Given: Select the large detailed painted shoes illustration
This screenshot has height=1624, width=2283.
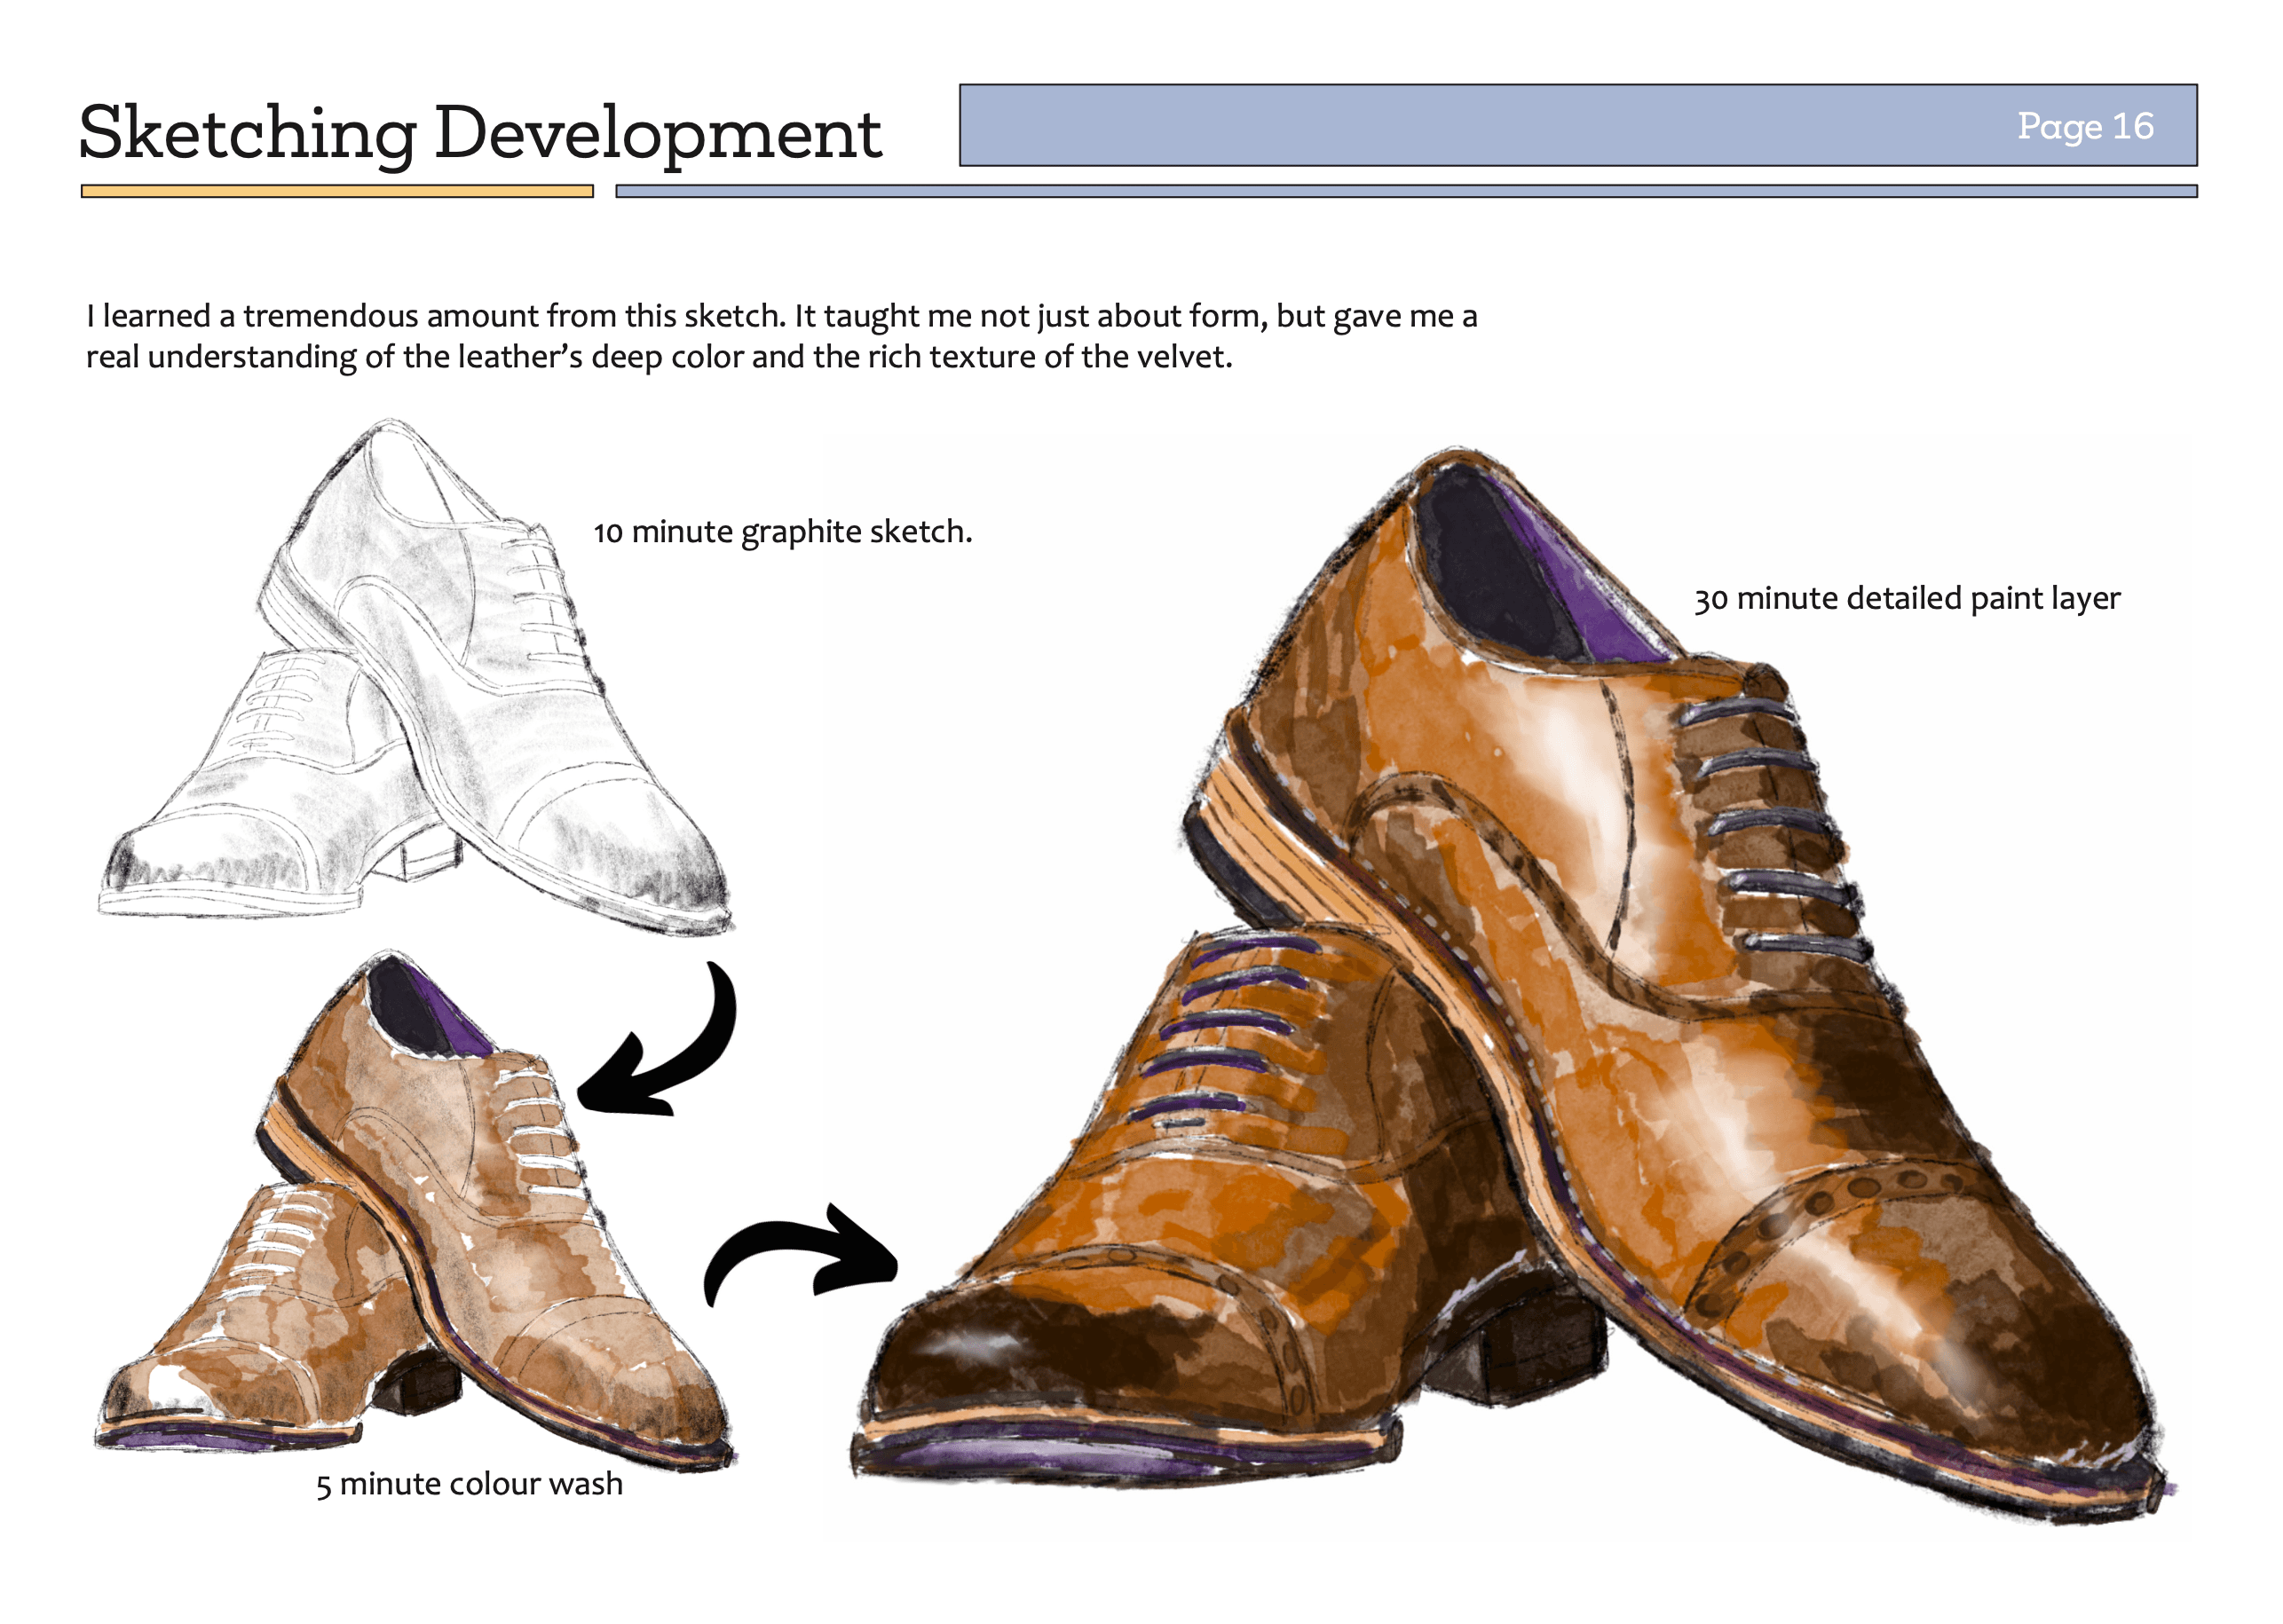Looking at the screenshot, I should coord(1513,986).
